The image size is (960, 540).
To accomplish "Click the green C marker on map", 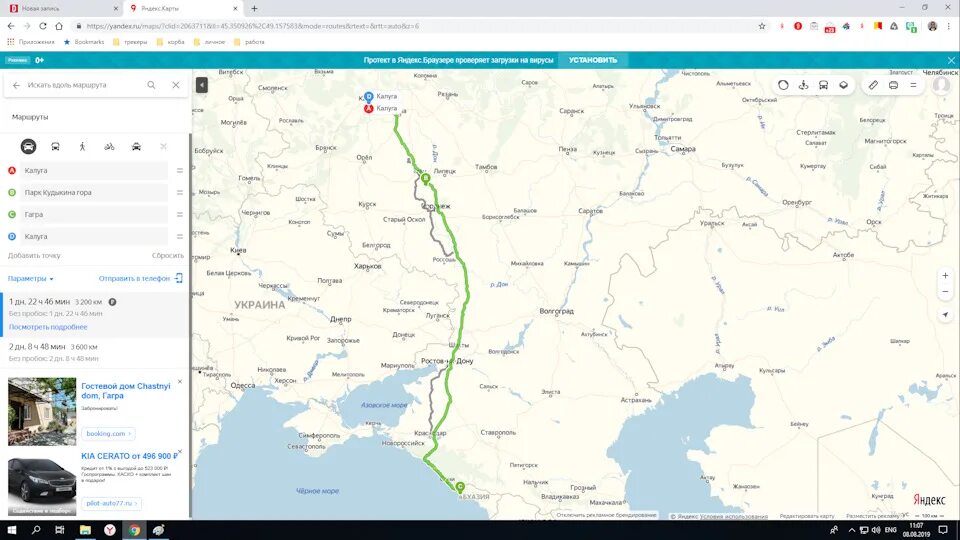I will pyautogui.click(x=460, y=487).
